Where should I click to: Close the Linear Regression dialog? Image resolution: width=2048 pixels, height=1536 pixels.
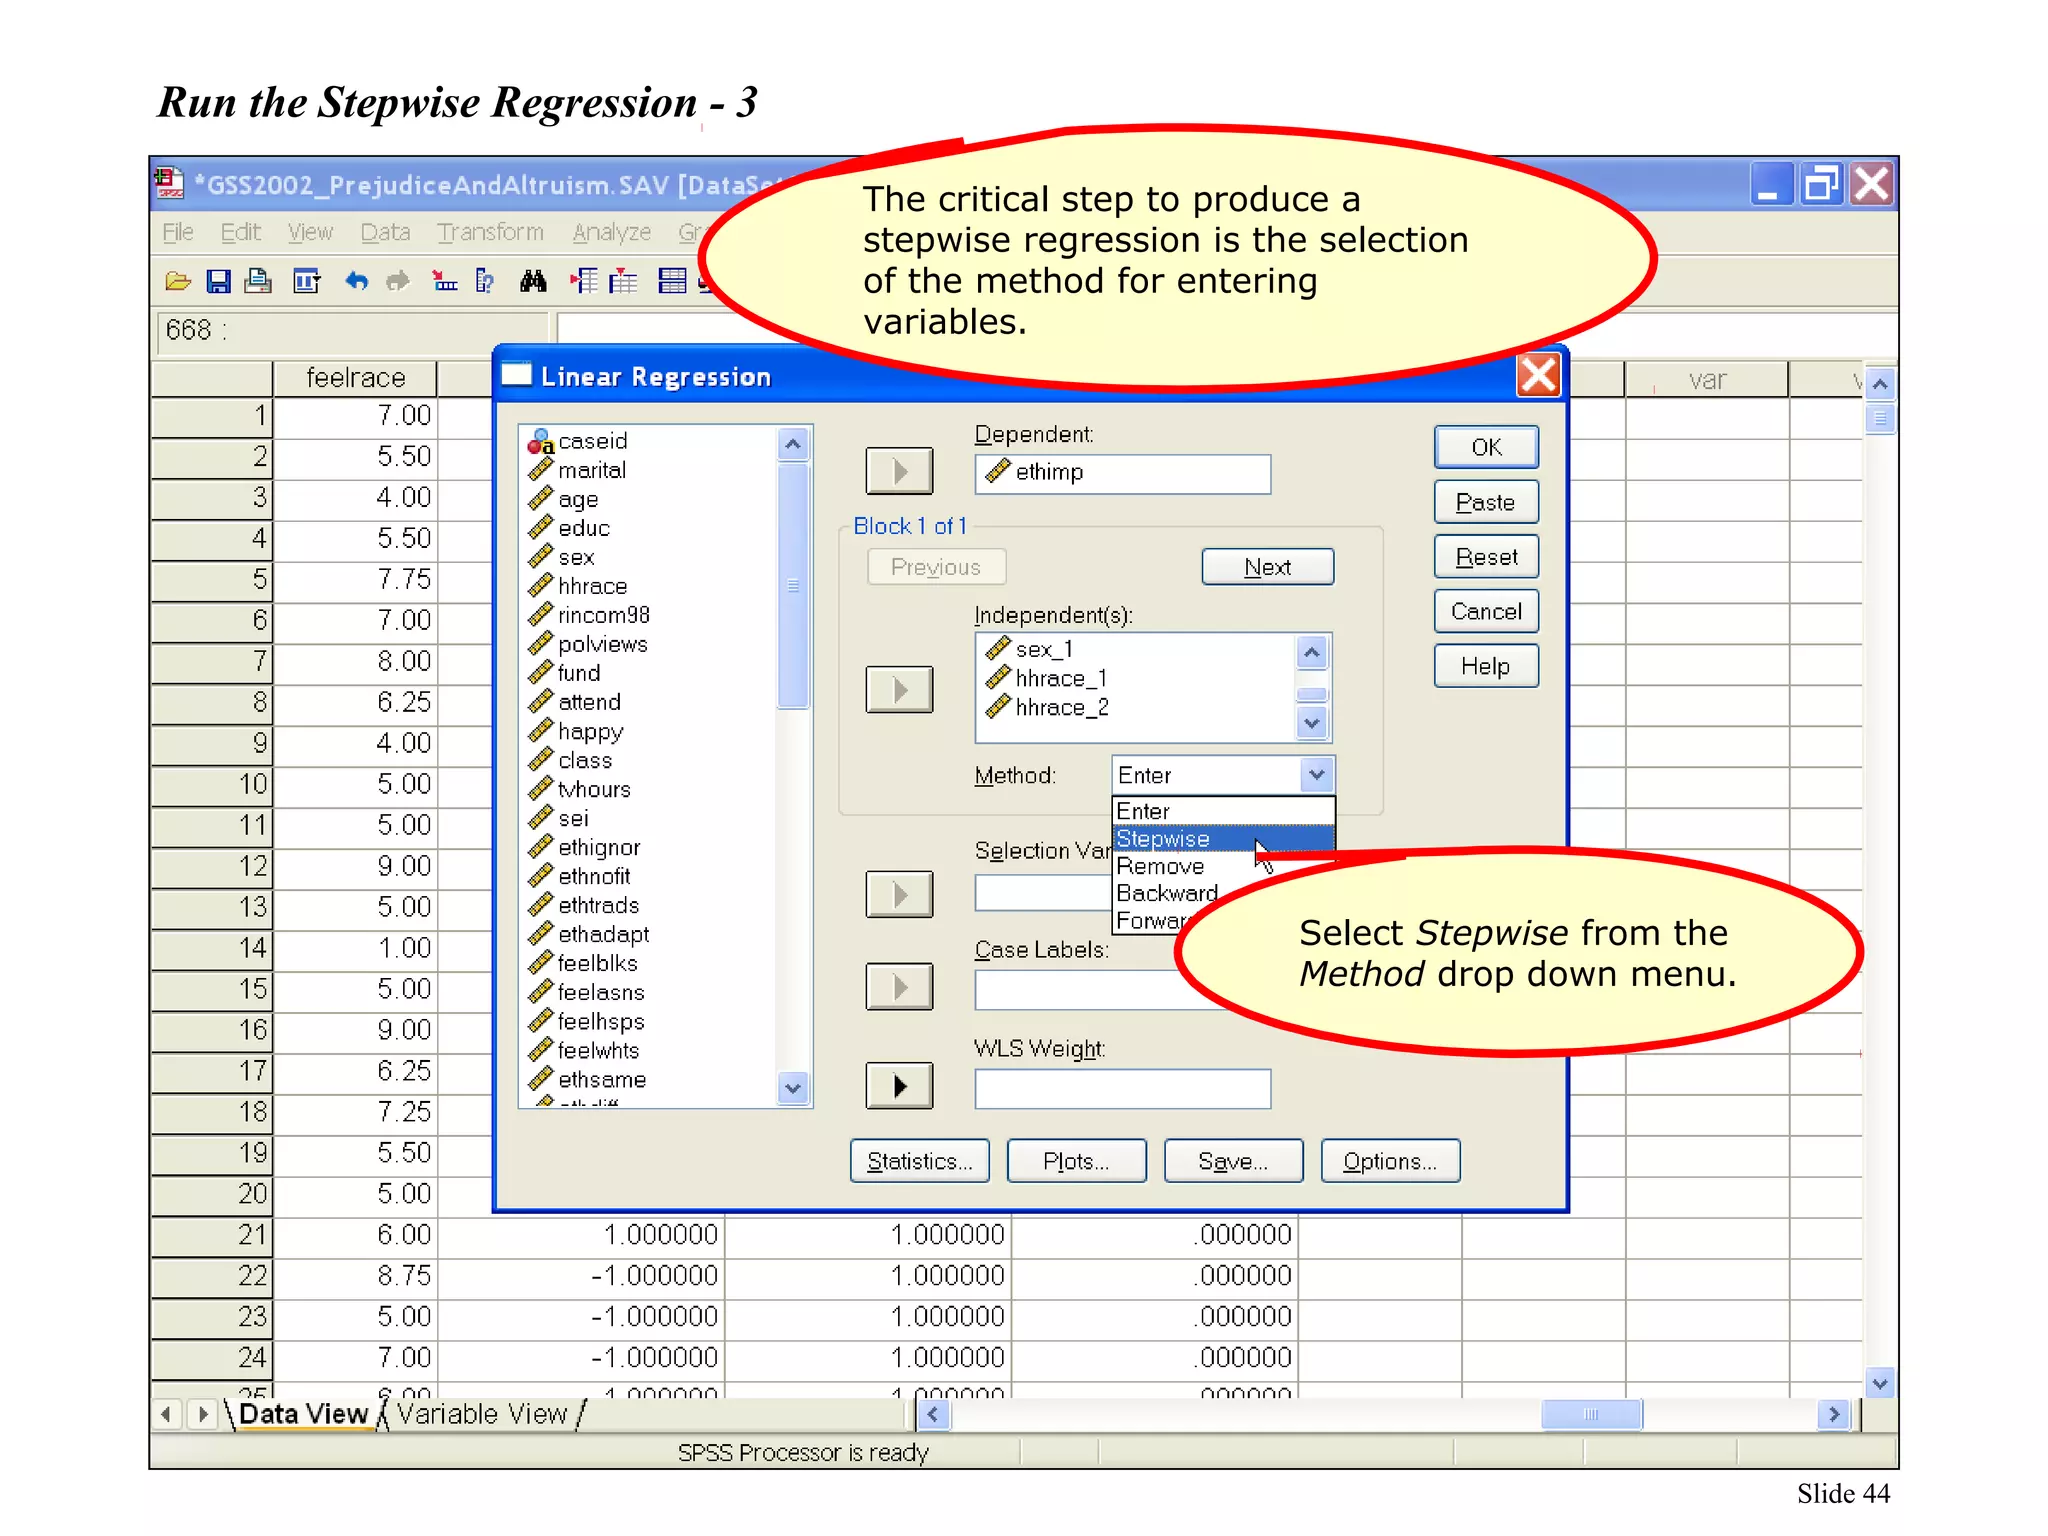(1538, 375)
